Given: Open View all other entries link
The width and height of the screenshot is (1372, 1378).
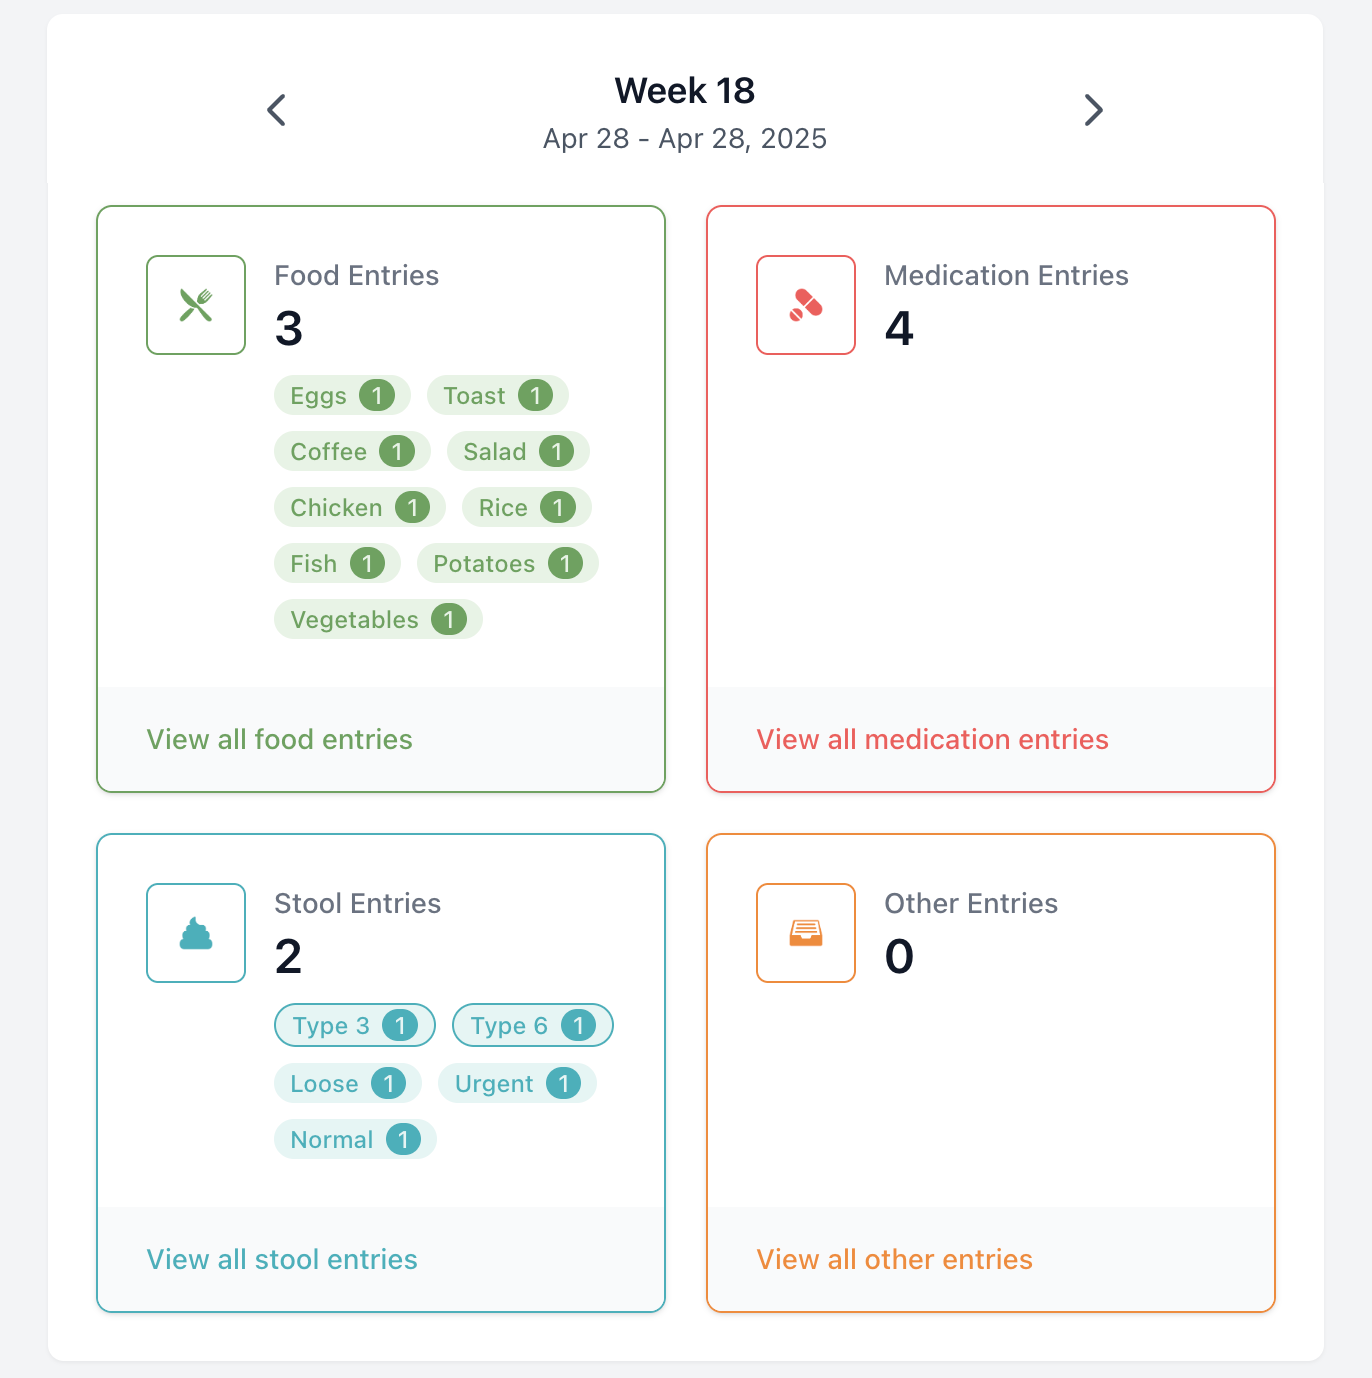Looking at the screenshot, I should (x=894, y=1259).
